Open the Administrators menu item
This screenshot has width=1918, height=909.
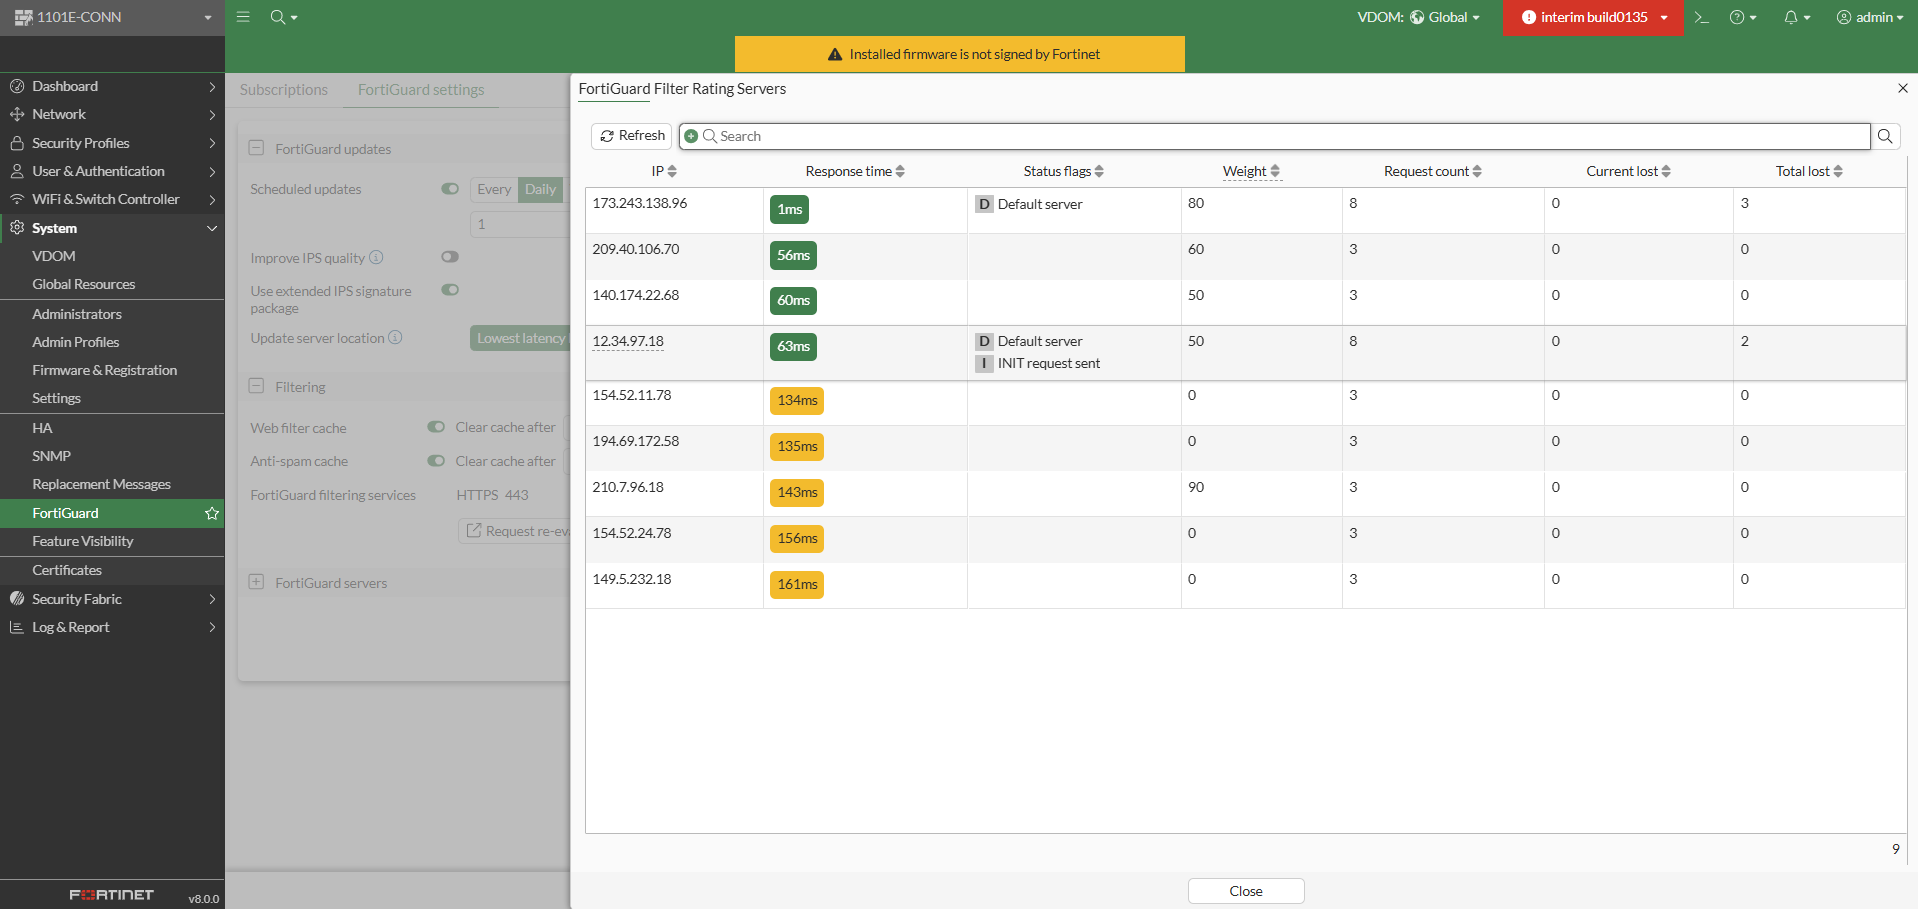click(x=77, y=314)
